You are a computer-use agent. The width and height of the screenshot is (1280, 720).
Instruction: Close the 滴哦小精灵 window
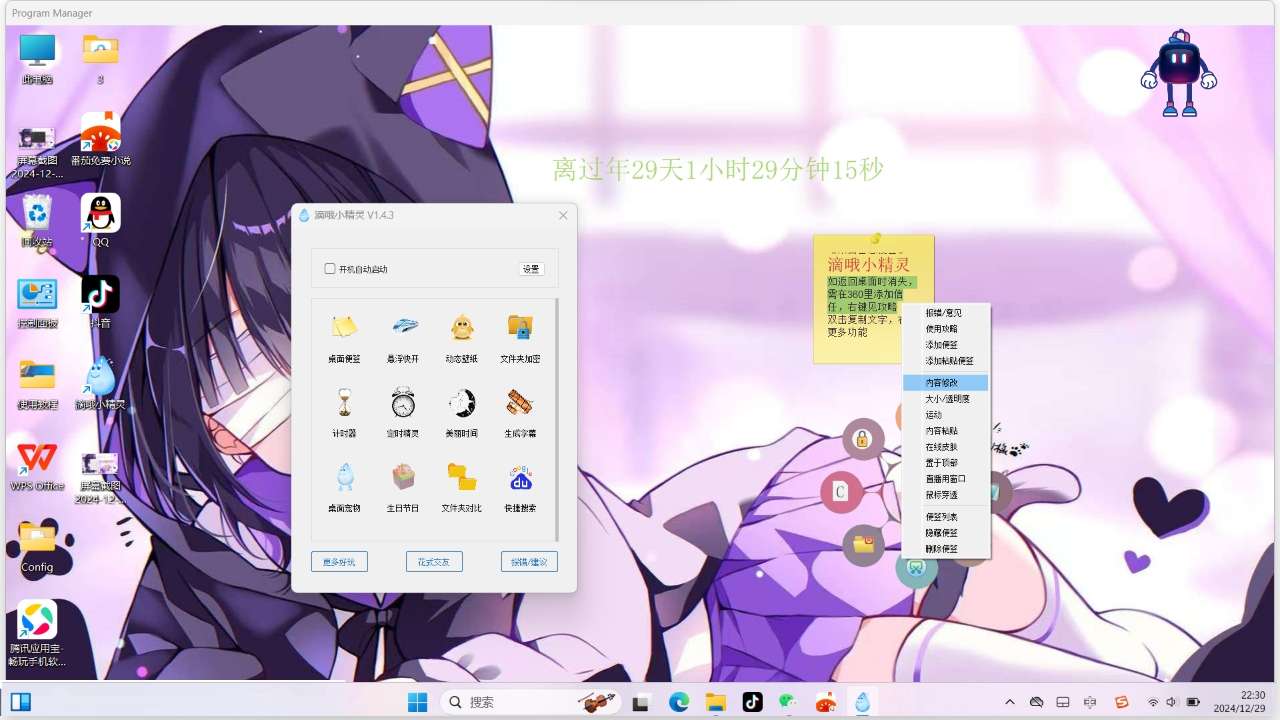[x=563, y=215]
